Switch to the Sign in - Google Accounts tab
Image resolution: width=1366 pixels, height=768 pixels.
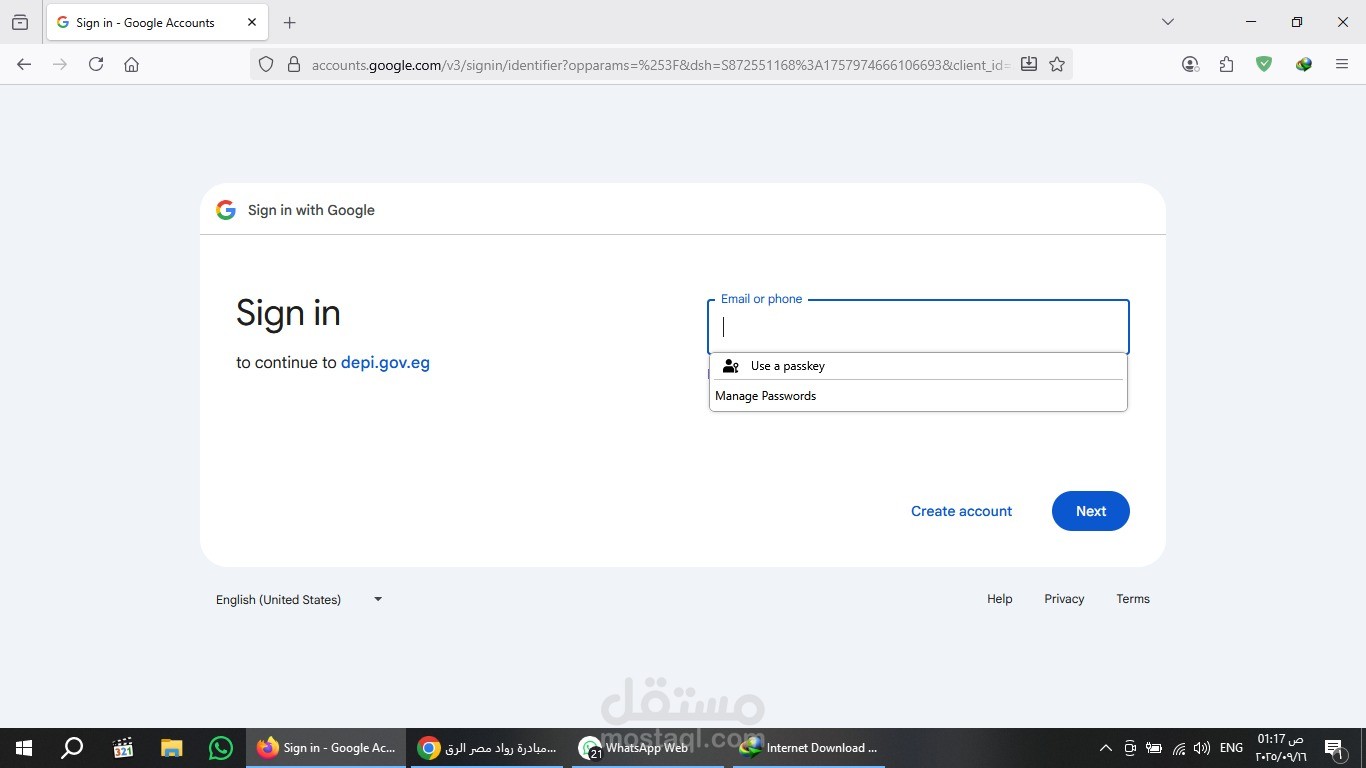coord(156,22)
